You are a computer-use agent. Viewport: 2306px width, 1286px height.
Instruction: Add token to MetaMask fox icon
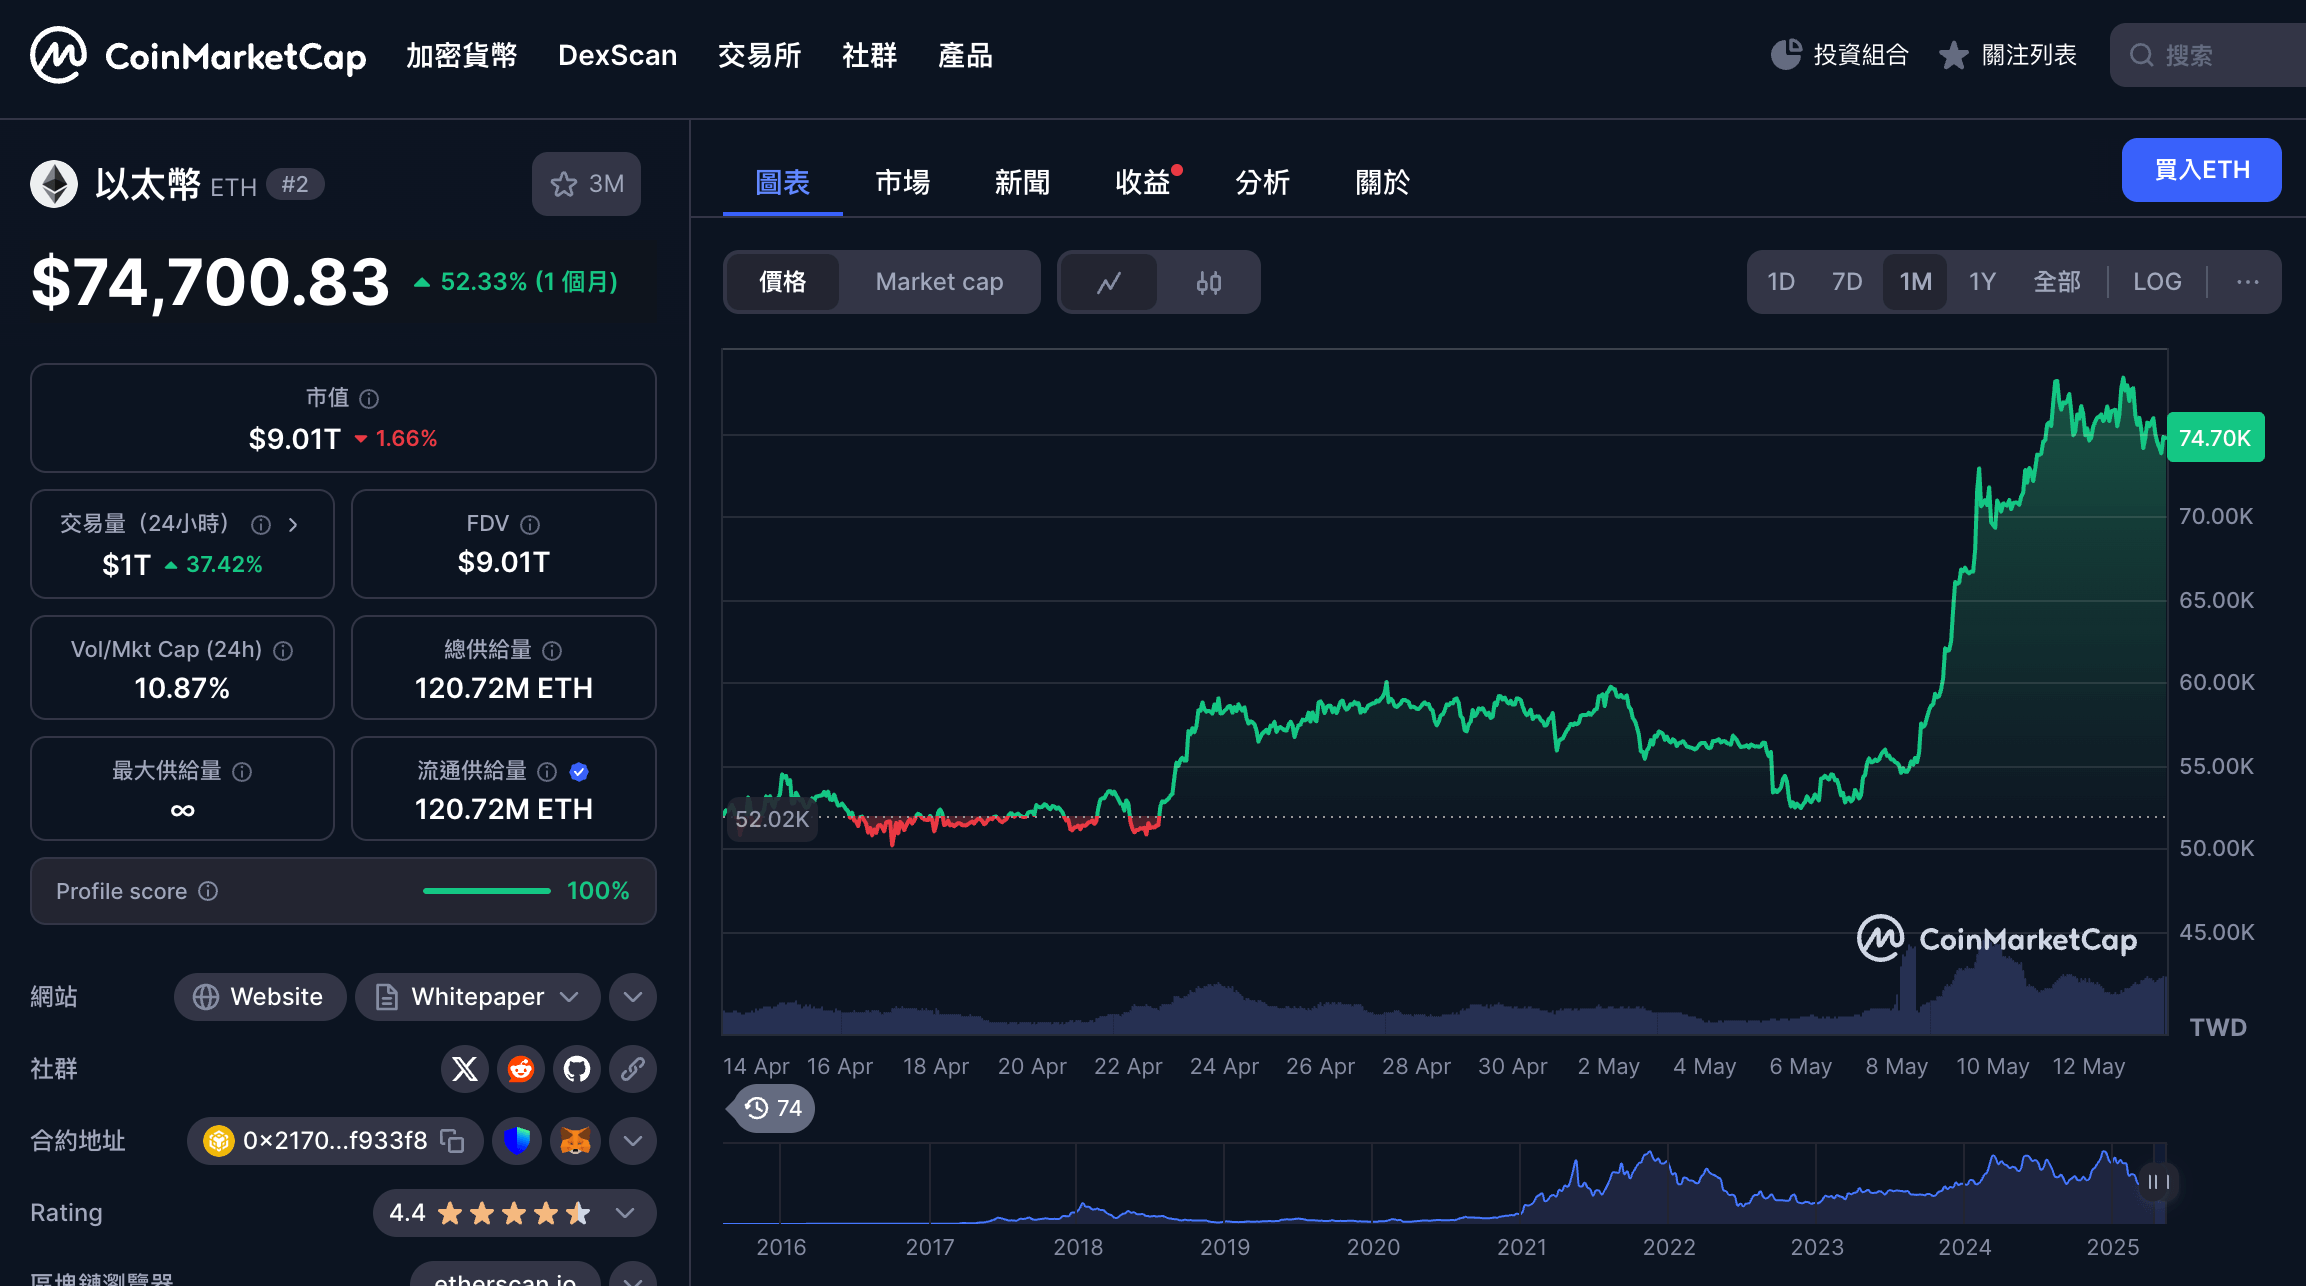[575, 1141]
